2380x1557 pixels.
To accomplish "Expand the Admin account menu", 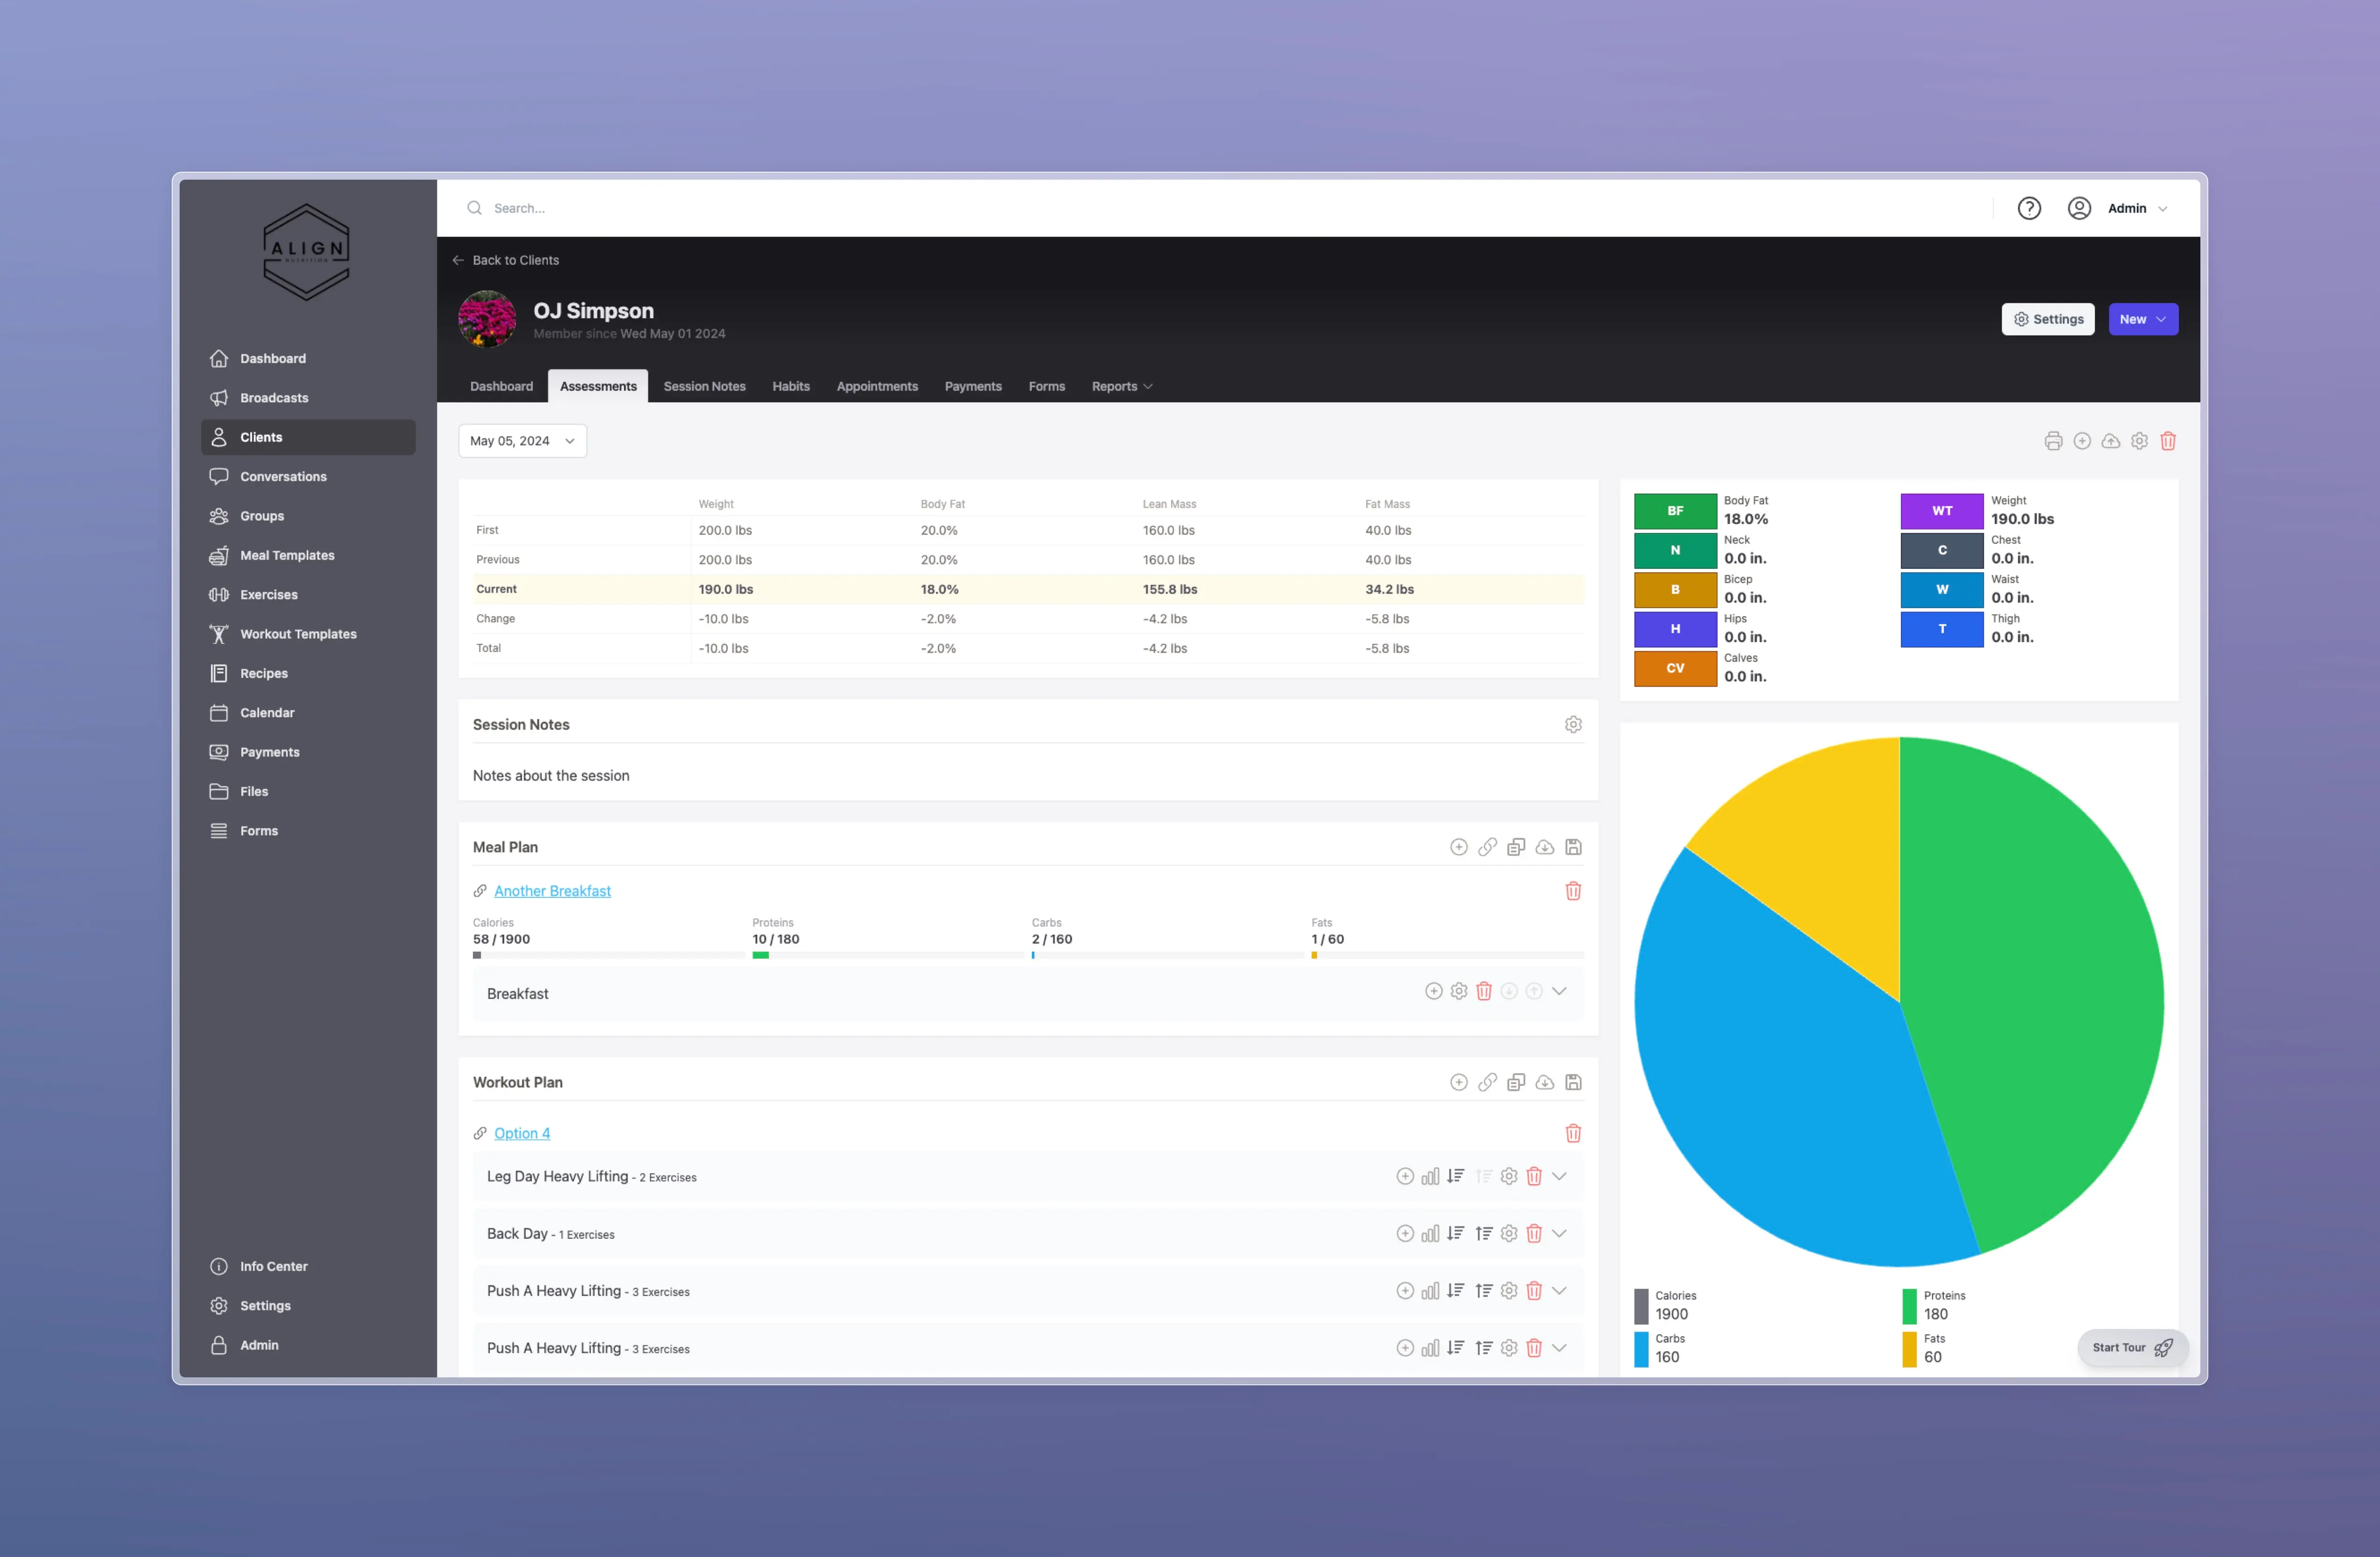I will tap(2118, 208).
